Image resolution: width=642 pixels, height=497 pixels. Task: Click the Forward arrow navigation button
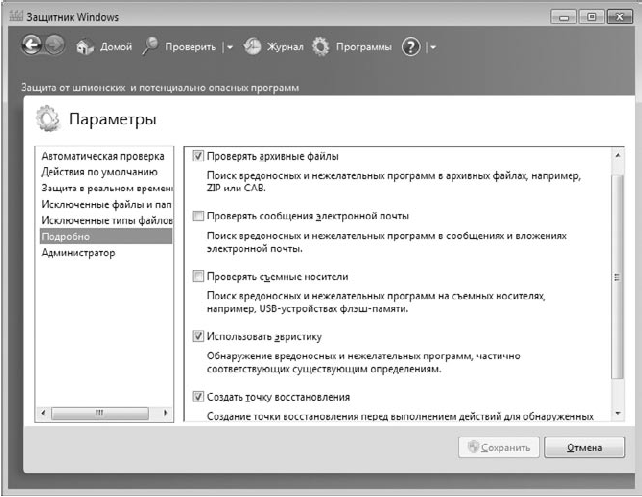click(55, 44)
